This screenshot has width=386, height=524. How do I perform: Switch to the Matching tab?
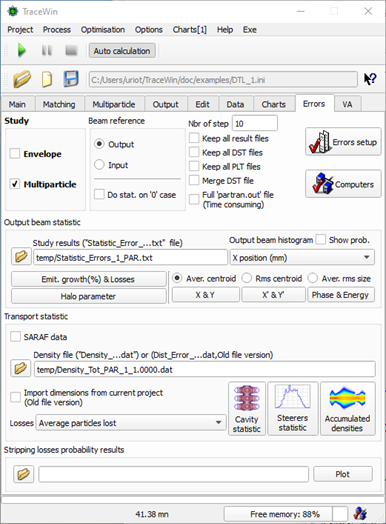pos(59,104)
